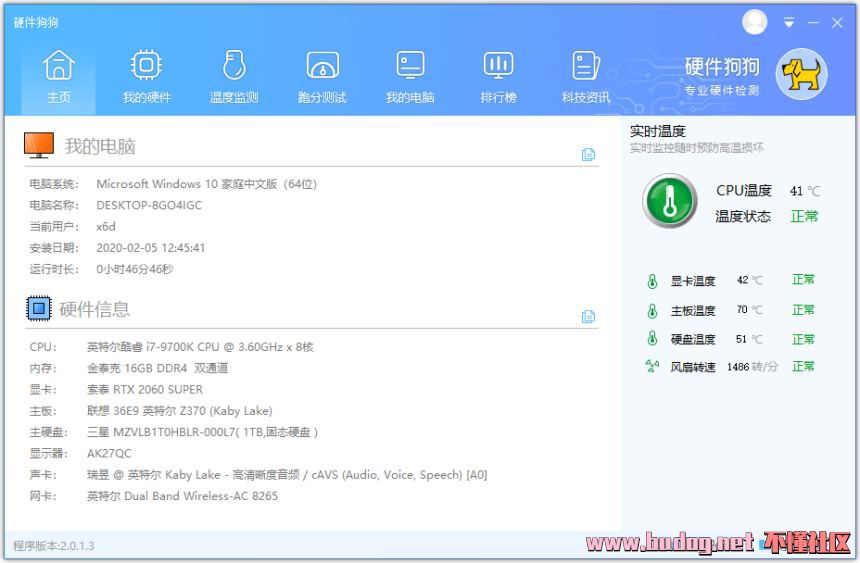Select CPU entry i7-9700K
This screenshot has height=563, width=860.
point(200,347)
